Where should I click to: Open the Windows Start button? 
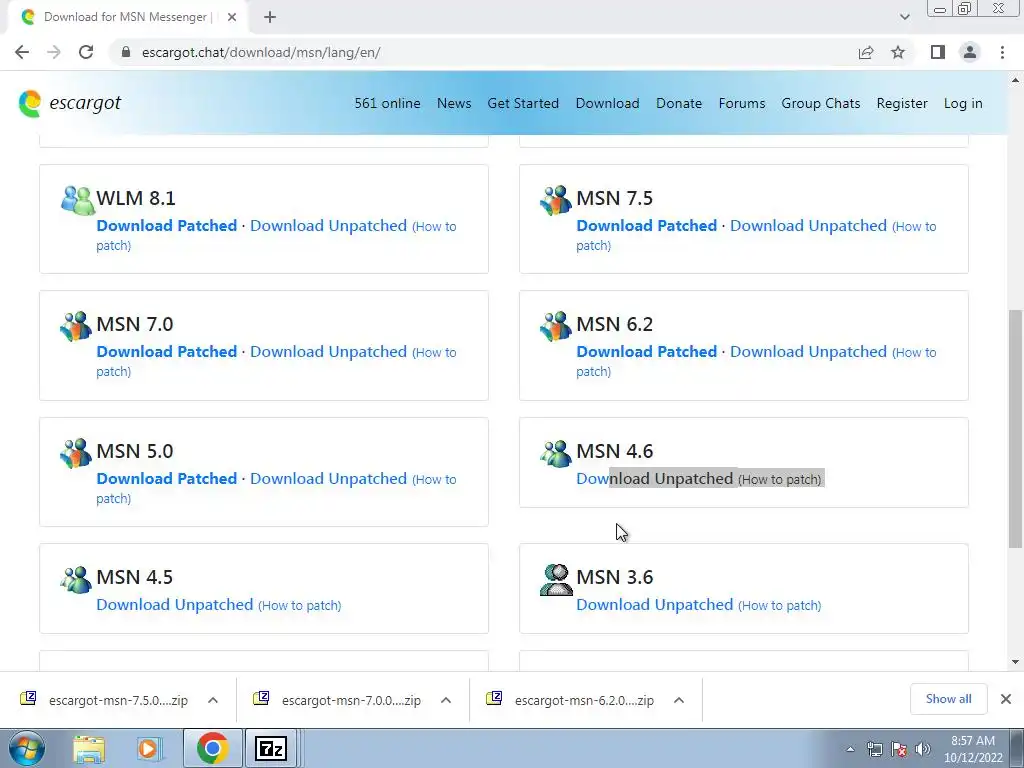27,748
